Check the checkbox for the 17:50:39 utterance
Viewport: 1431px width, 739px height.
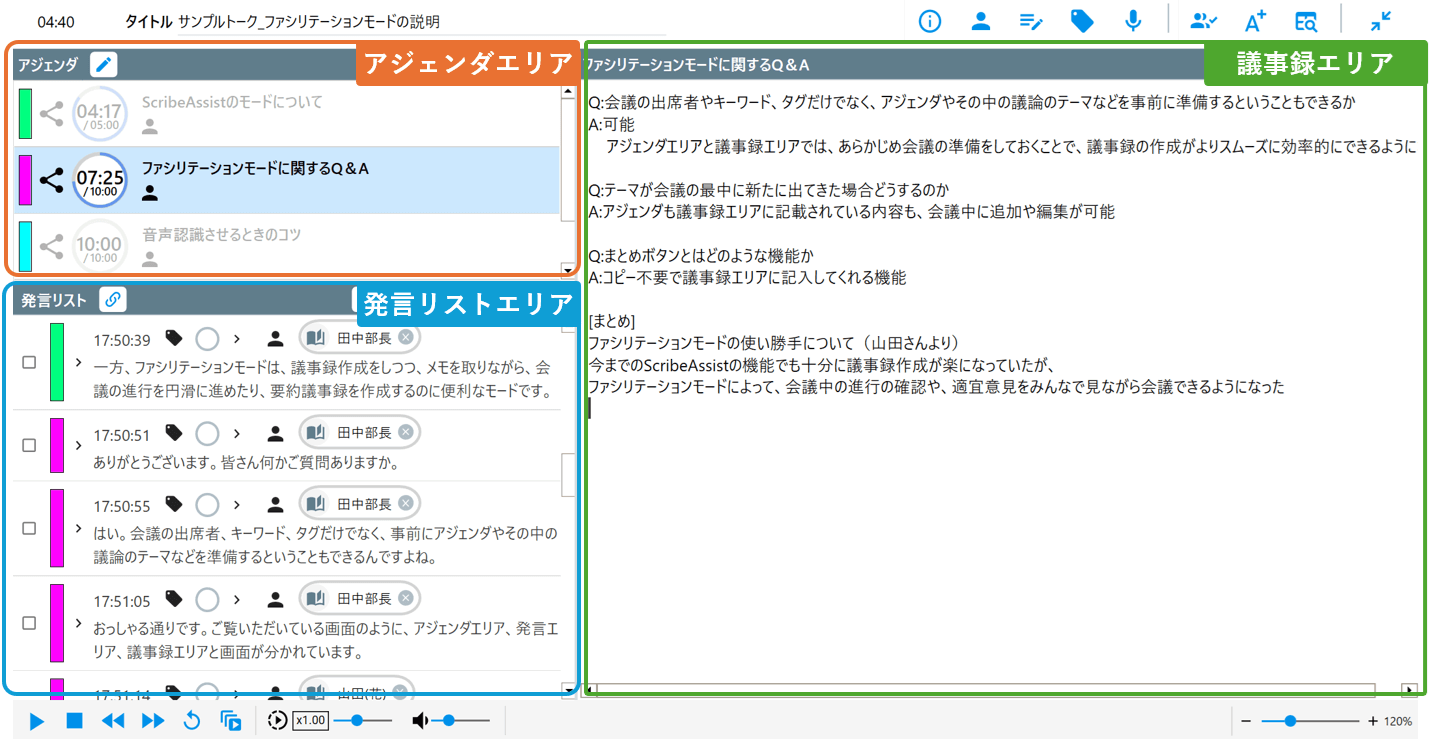coord(29,362)
